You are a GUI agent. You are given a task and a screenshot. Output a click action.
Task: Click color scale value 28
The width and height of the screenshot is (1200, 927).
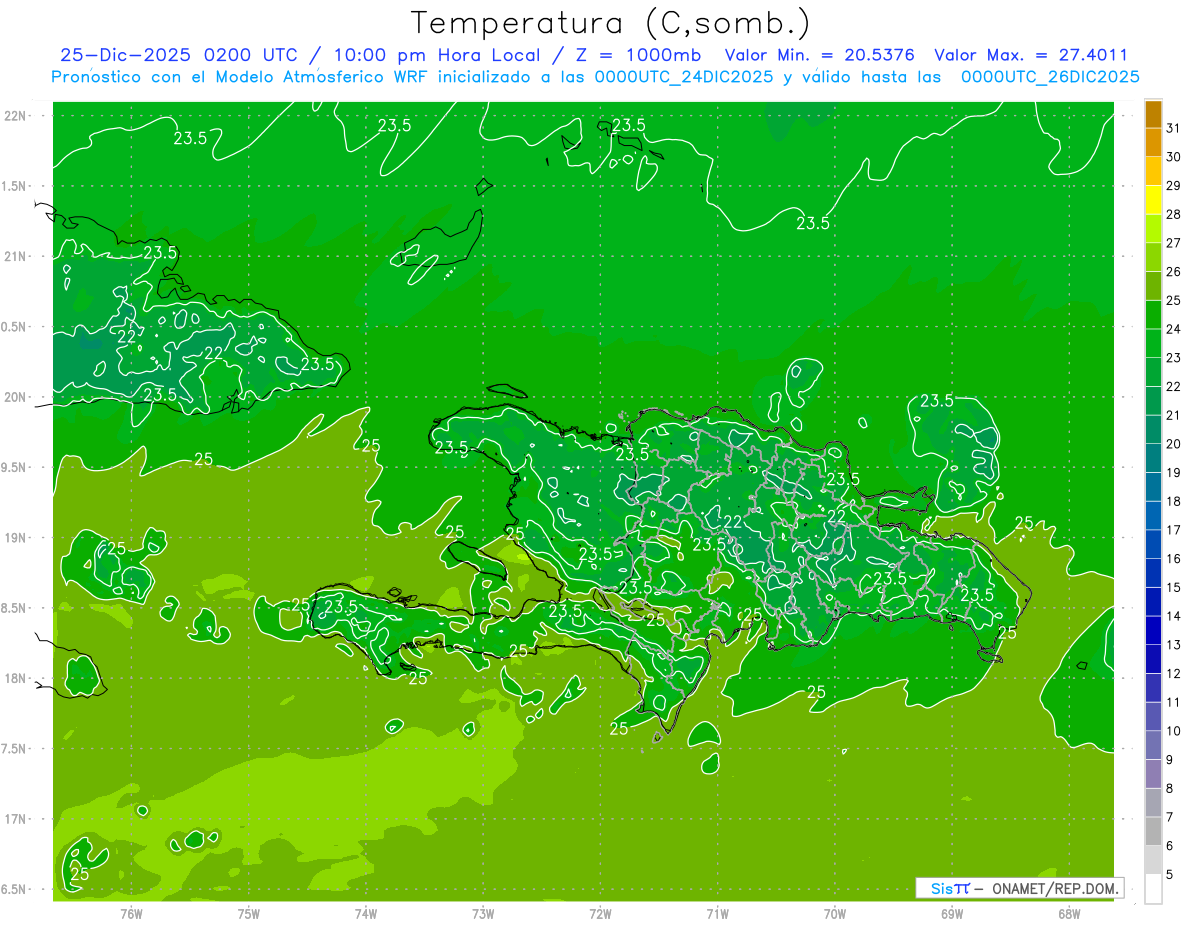point(1173,215)
